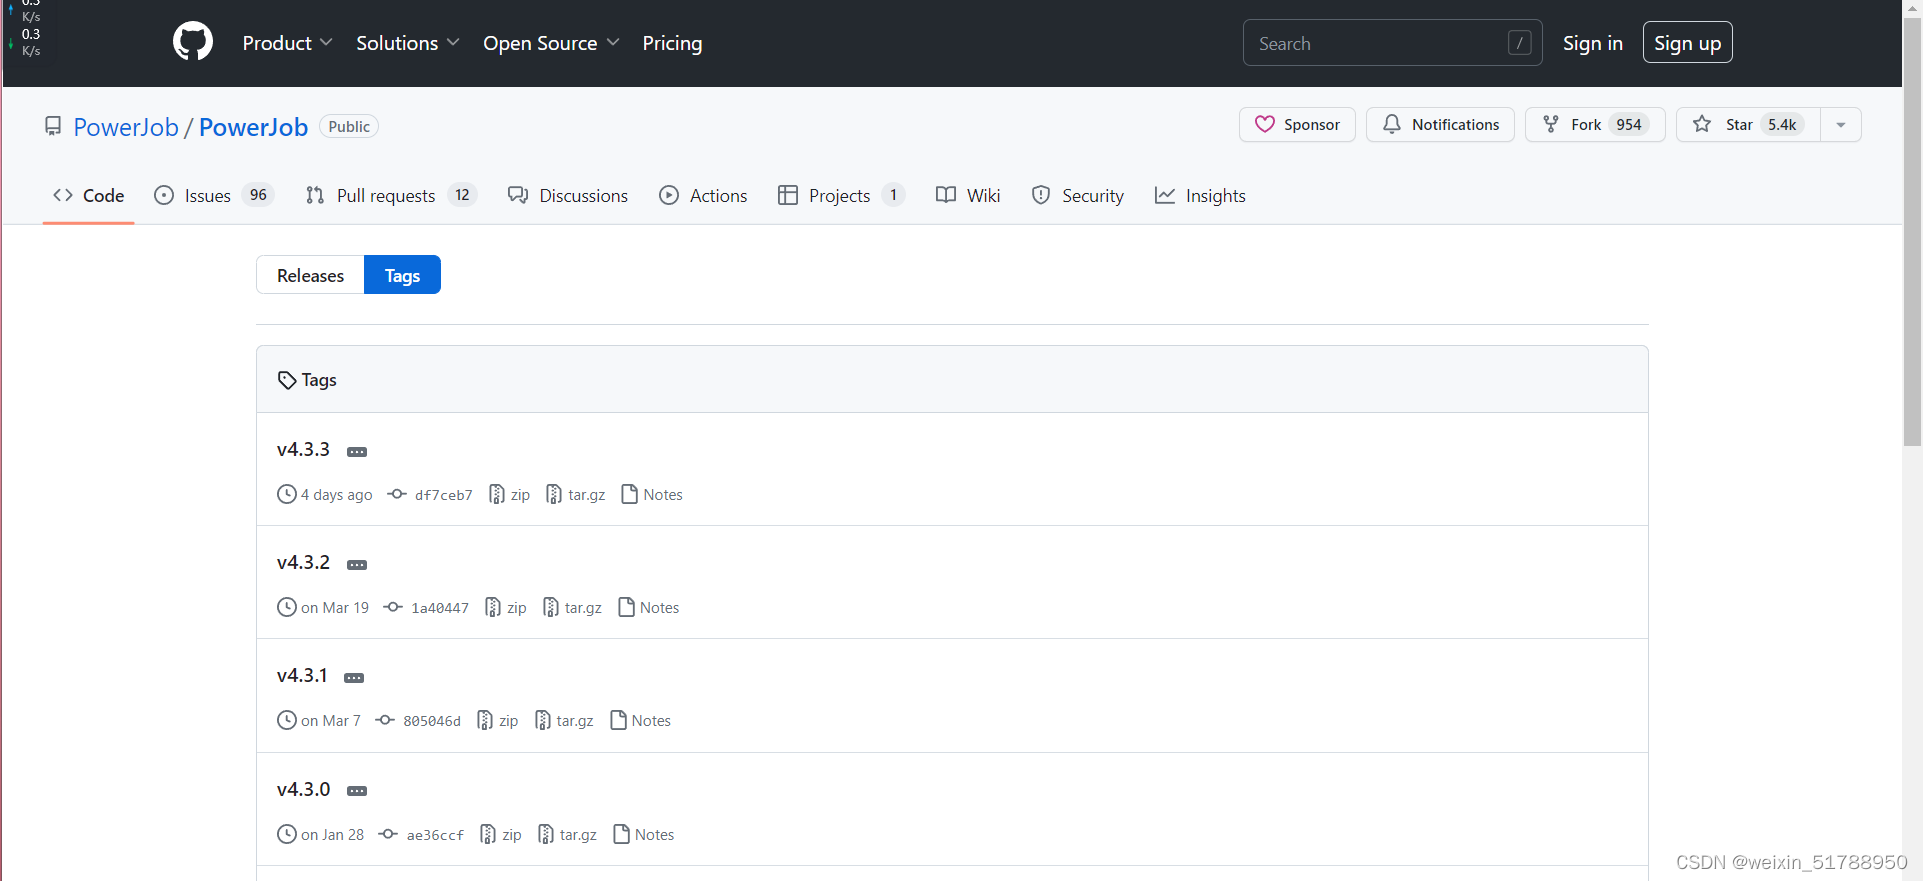Switch to the Releases view

pyautogui.click(x=310, y=275)
